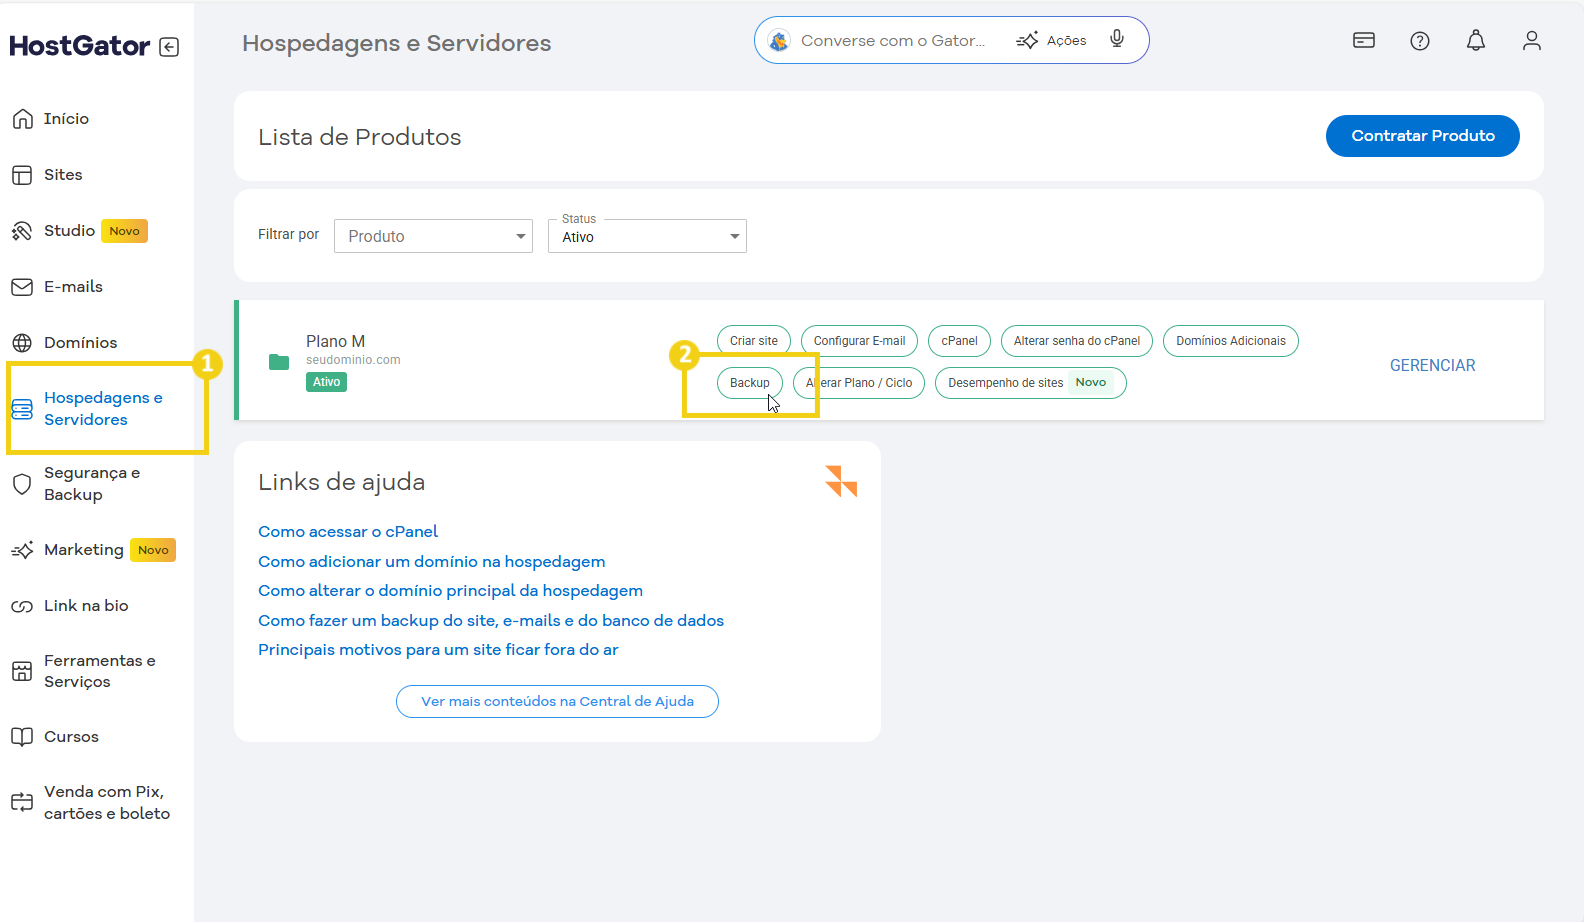Image resolution: width=1584 pixels, height=922 pixels.
Task: Open link Como acessar o cPanel
Action: (348, 532)
